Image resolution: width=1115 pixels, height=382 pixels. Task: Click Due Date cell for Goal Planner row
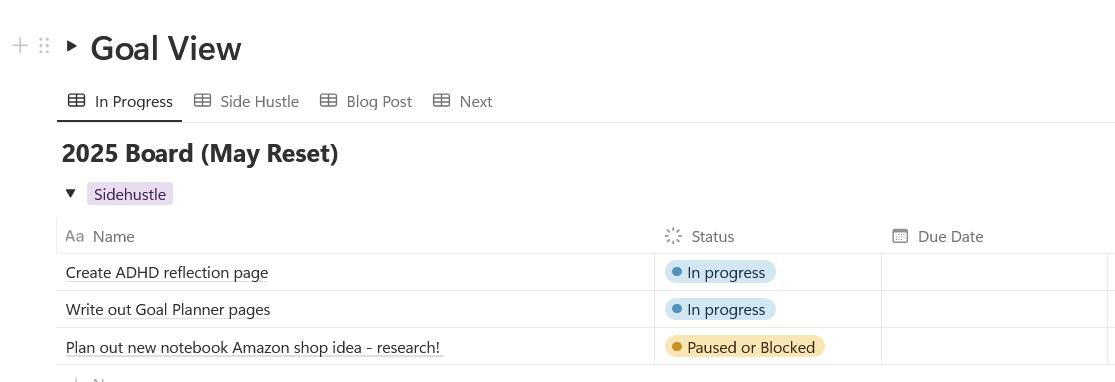pyautogui.click(x=994, y=309)
